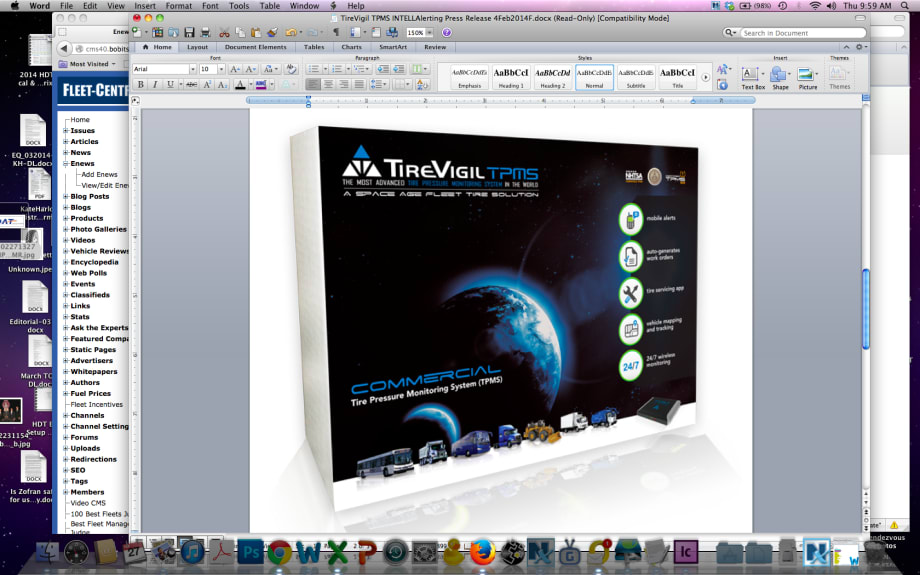Expand the Blog Posts tree node
The height and width of the screenshot is (575, 920).
[66, 196]
